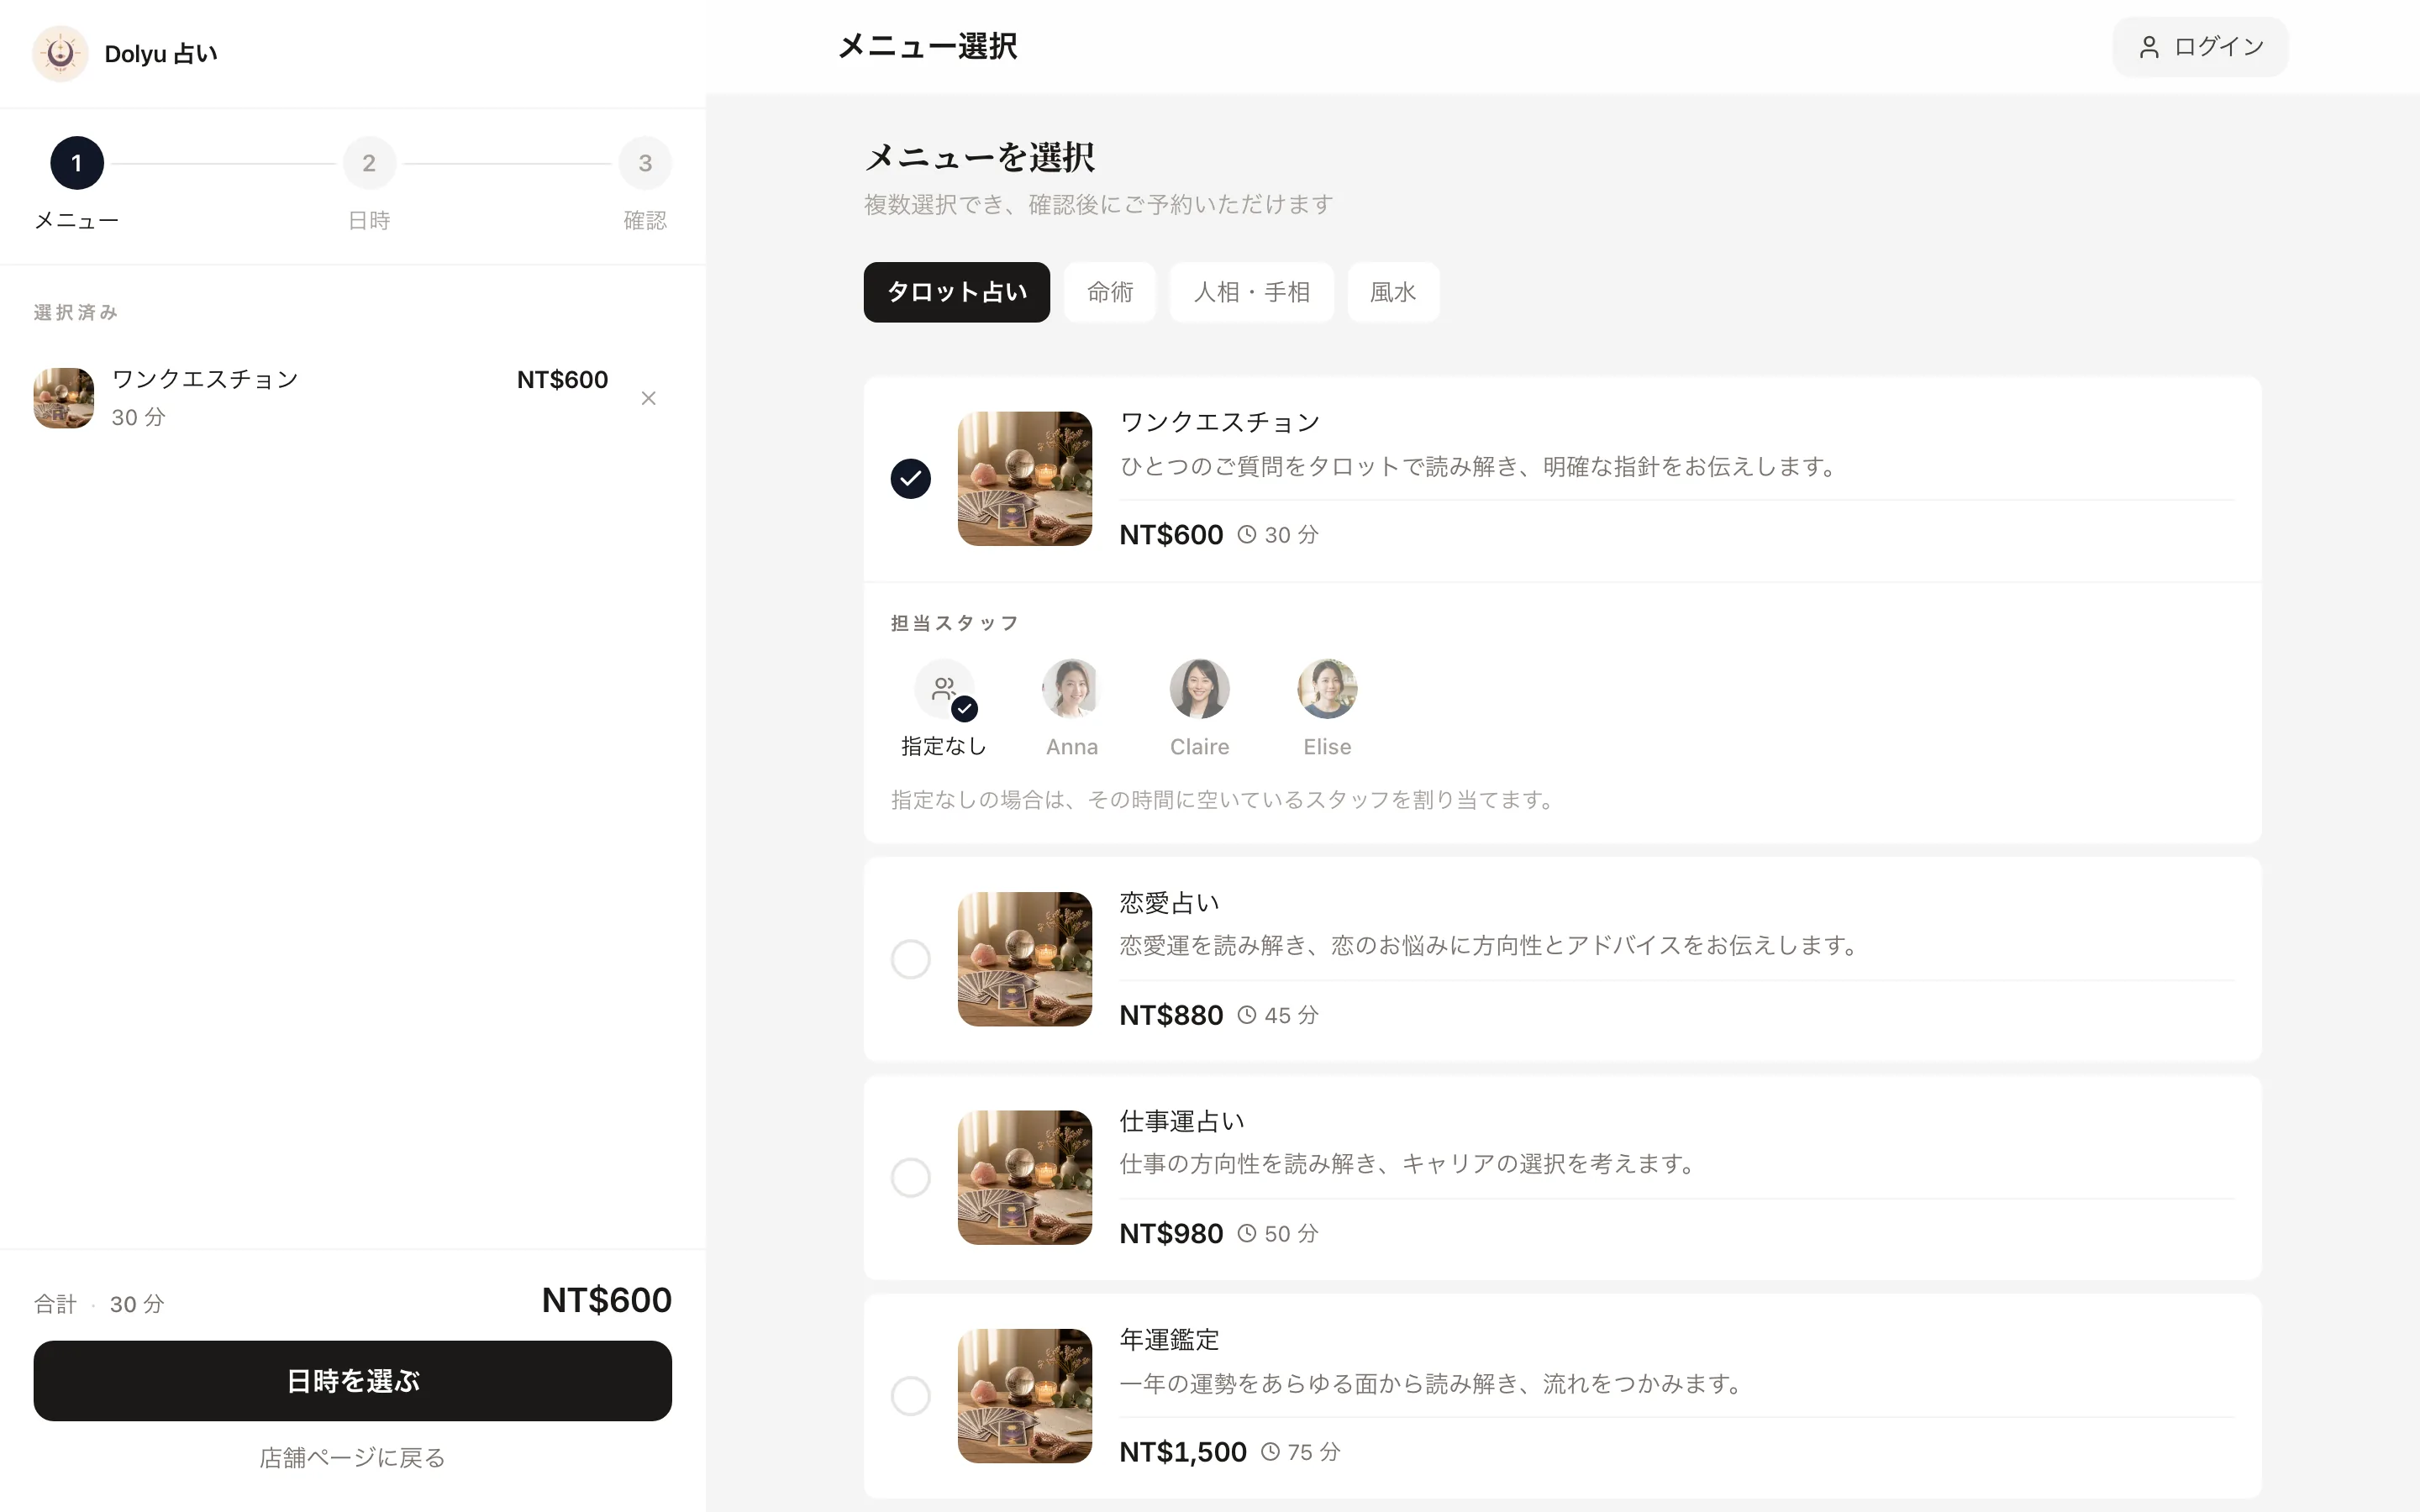Switch to the 命術 tab
Screen dimensions: 2420x1512
pyautogui.click(x=1110, y=292)
